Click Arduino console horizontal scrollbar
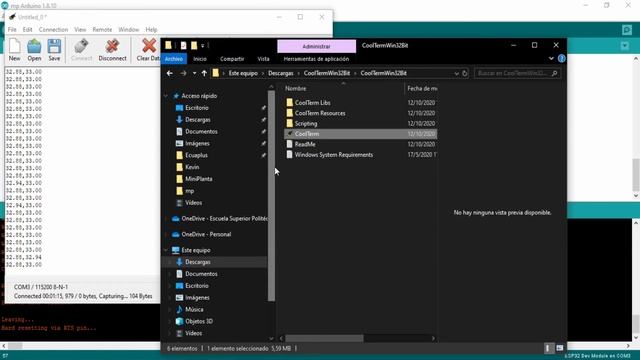The width and height of the screenshot is (640, 360). click(15, 346)
